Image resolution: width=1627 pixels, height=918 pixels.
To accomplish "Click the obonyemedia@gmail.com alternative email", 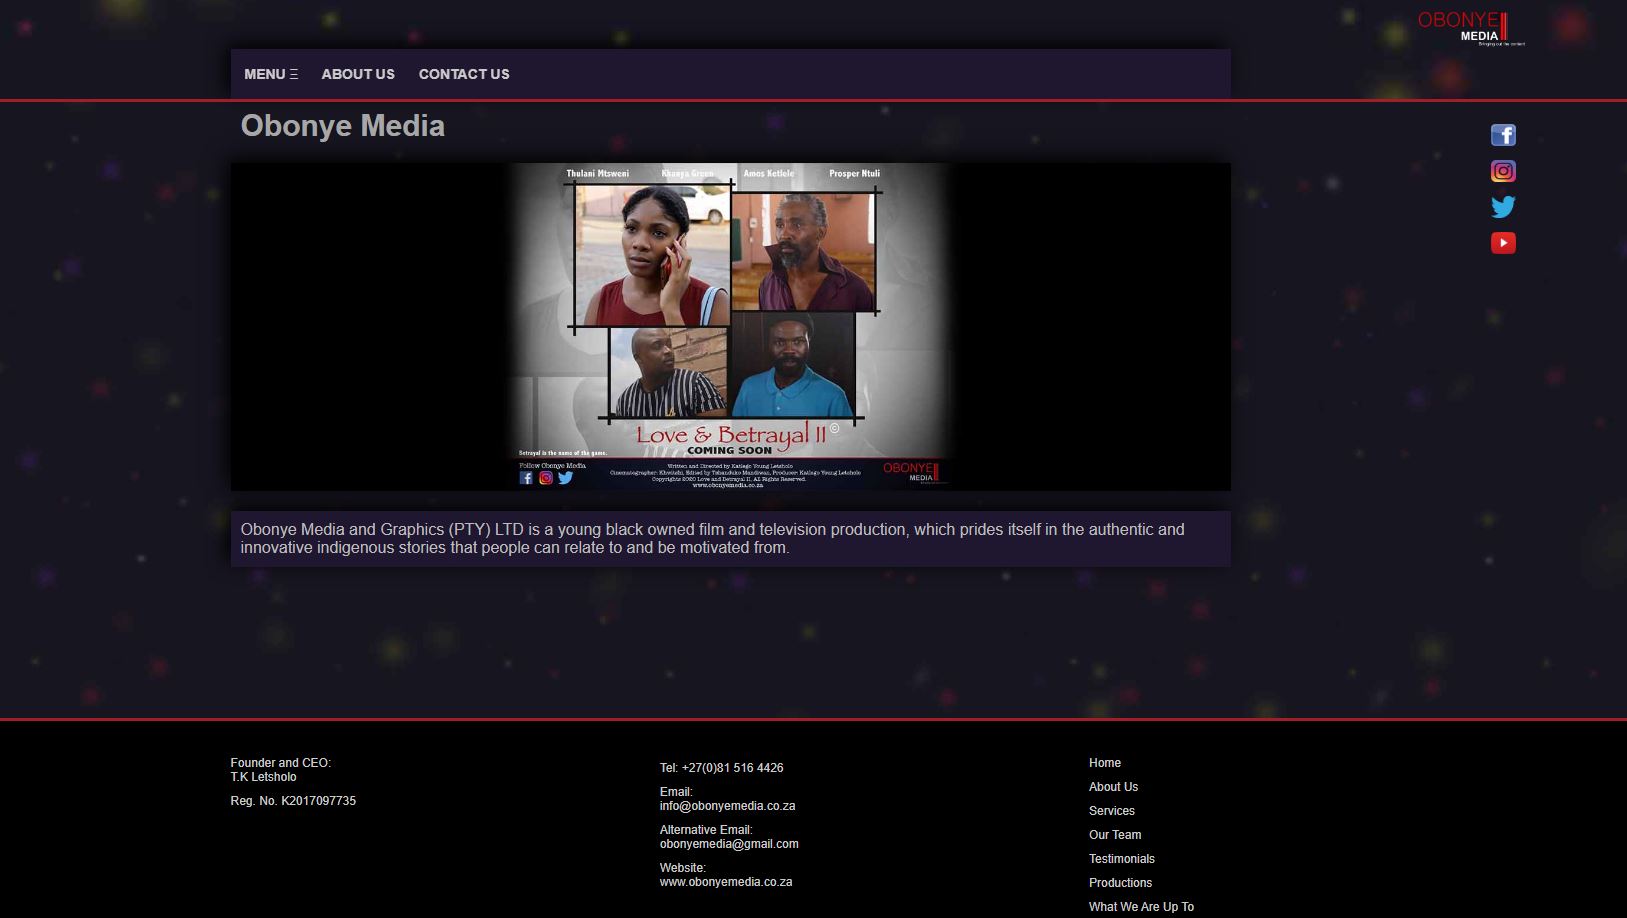I will tap(729, 844).
